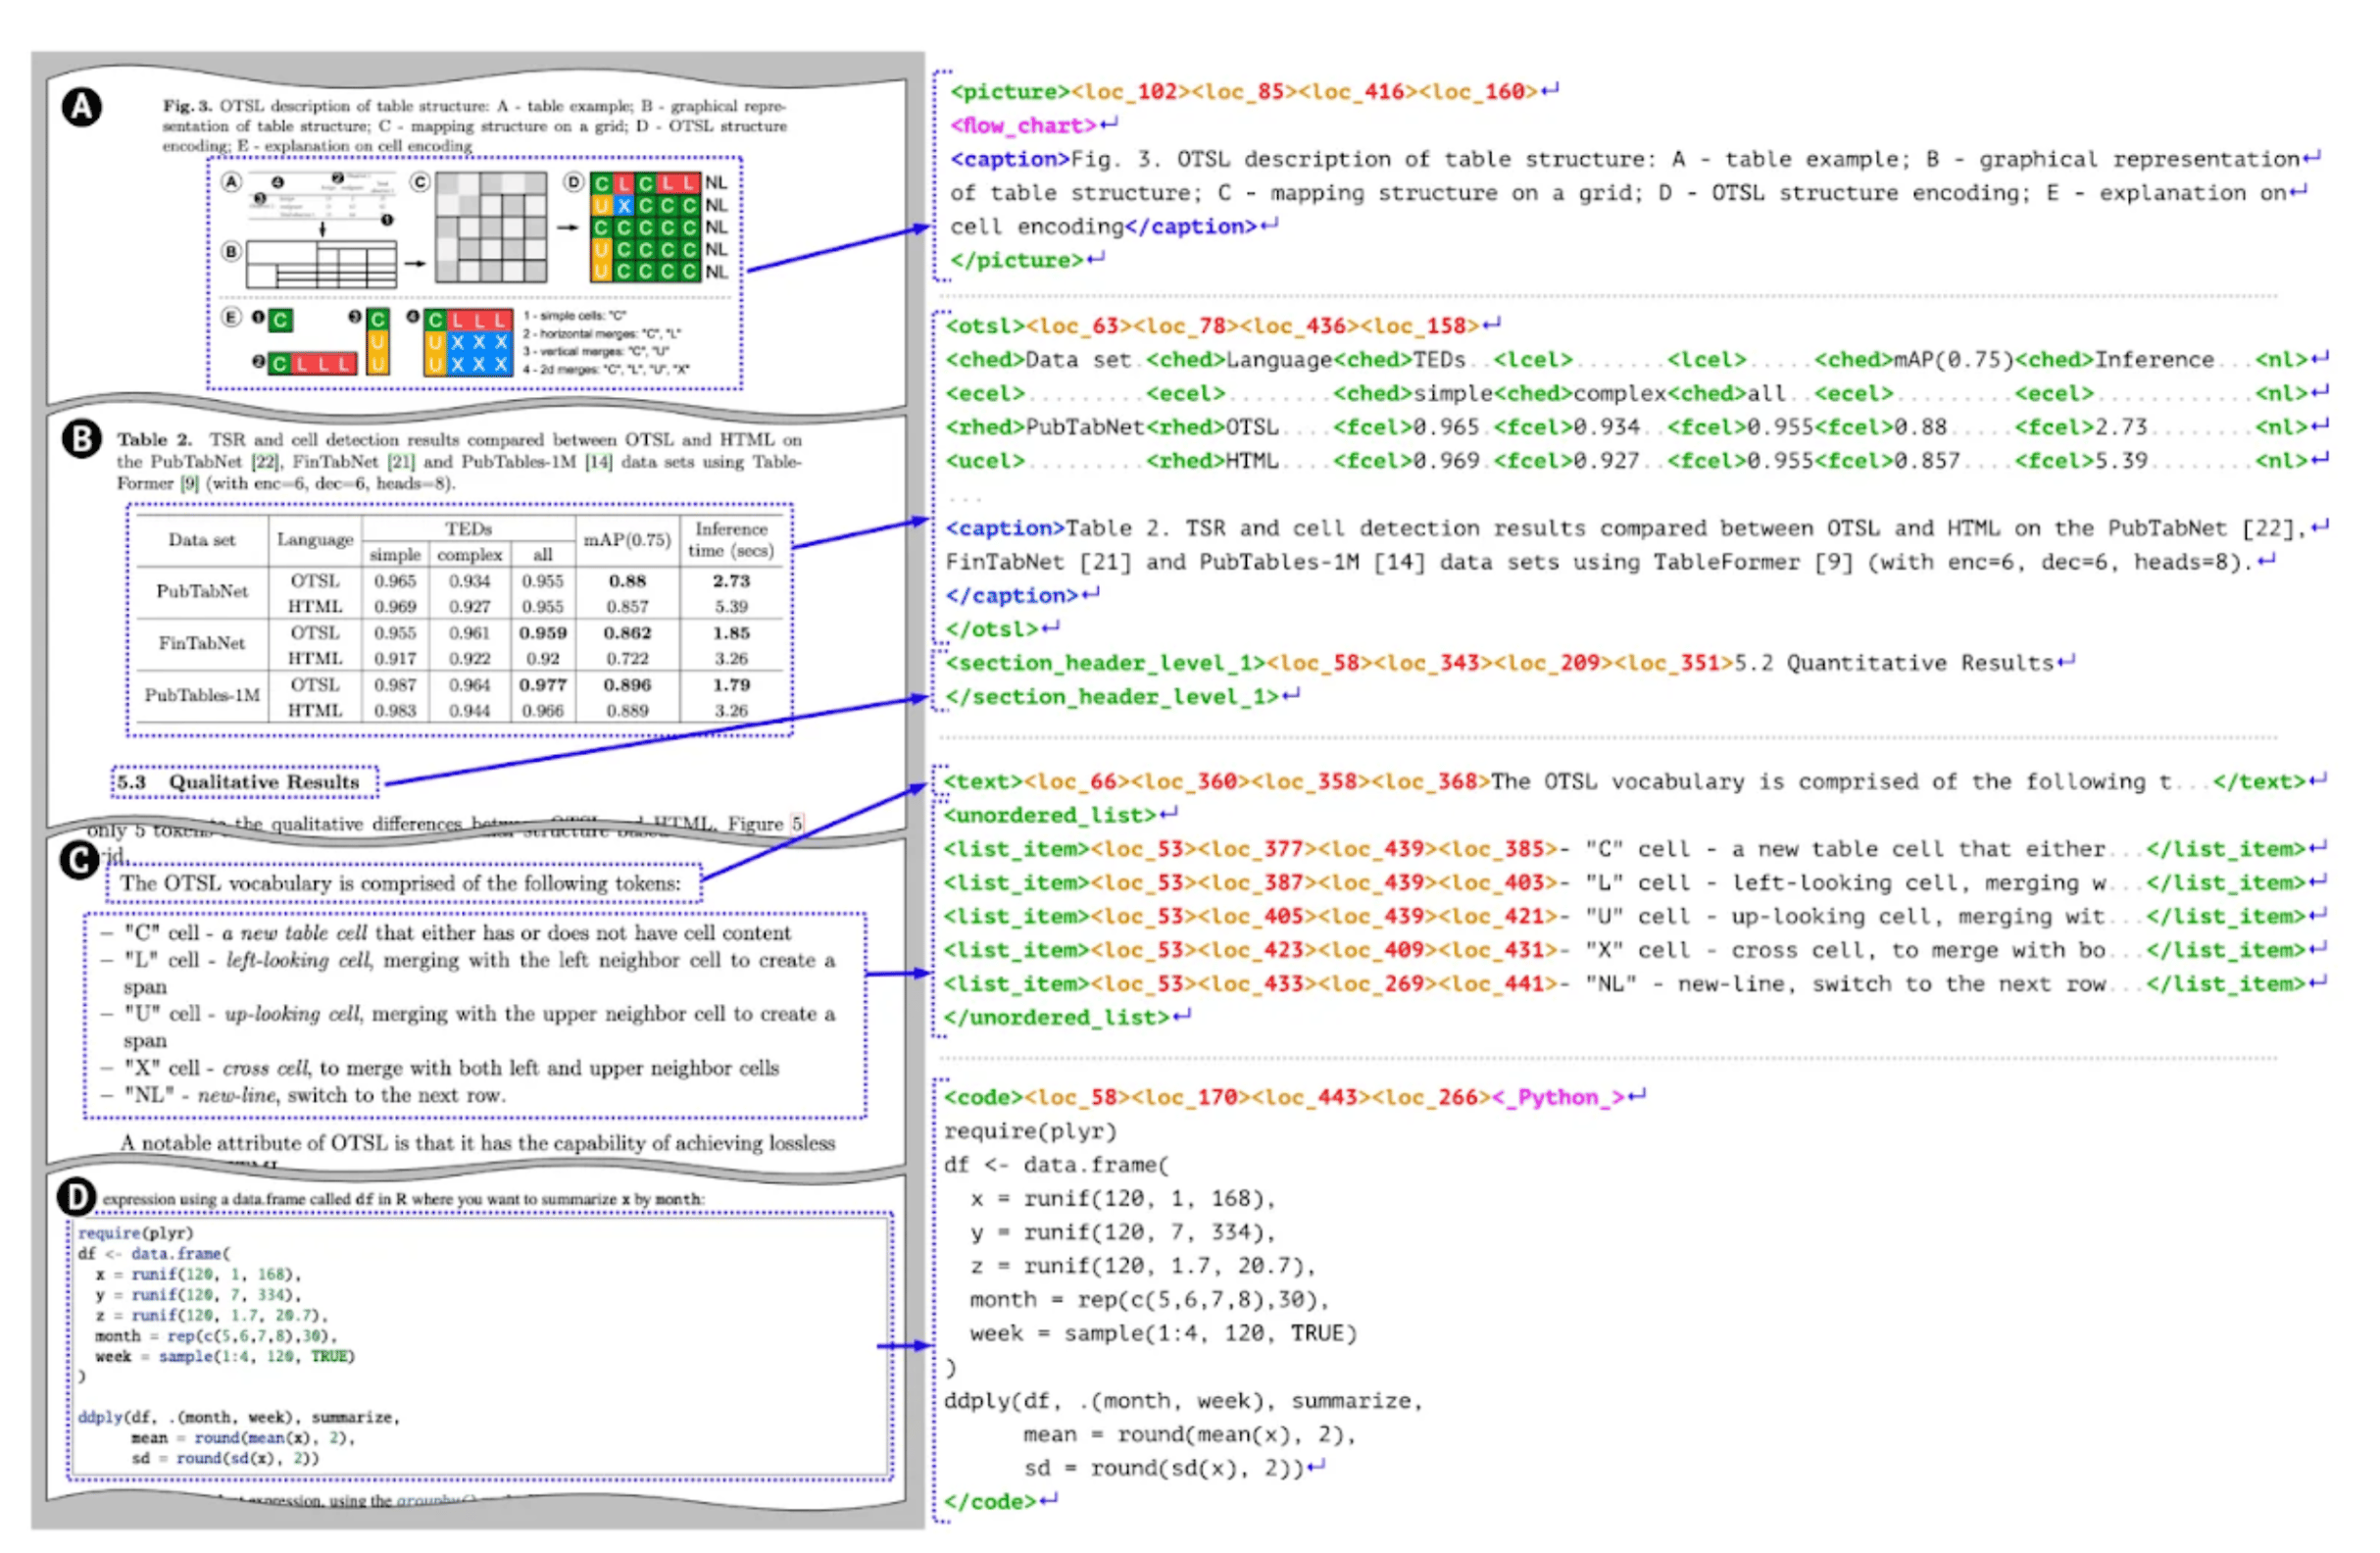
Task: Select 'month = rep(c(5,6,7,8),30),' output line
Action: pos(1149,1299)
